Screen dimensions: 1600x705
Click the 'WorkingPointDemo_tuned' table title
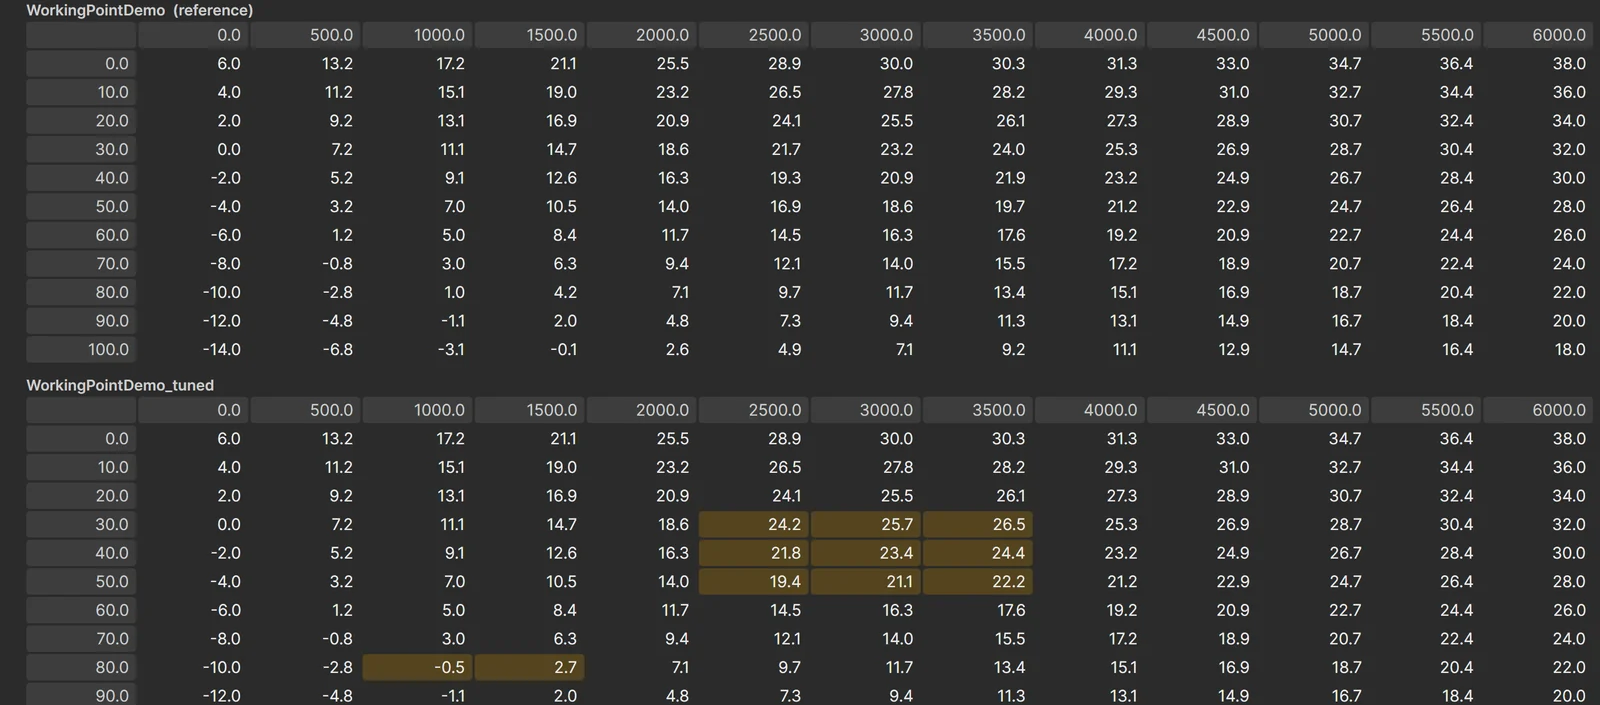(x=120, y=385)
